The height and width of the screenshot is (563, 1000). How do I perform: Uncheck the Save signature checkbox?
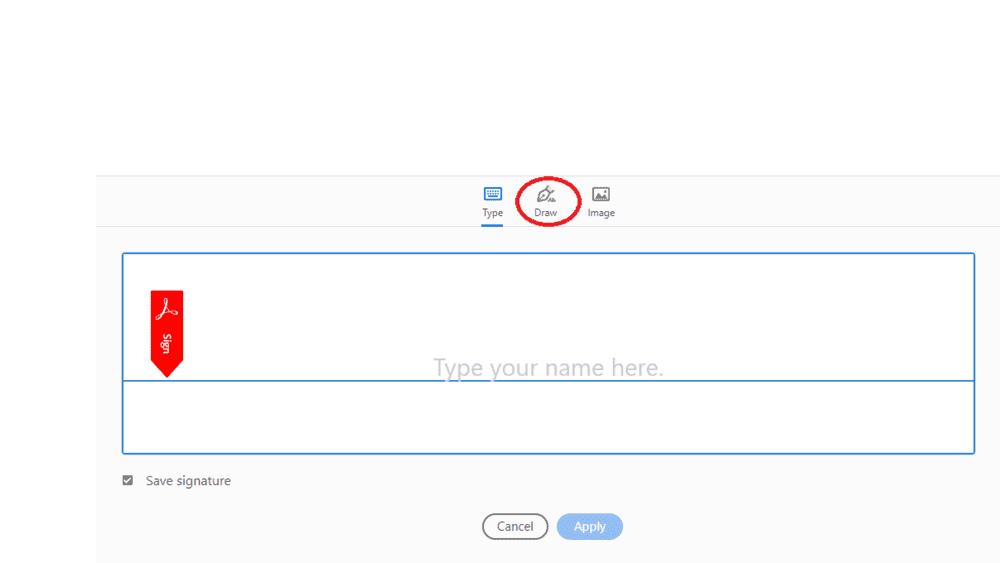pos(128,480)
